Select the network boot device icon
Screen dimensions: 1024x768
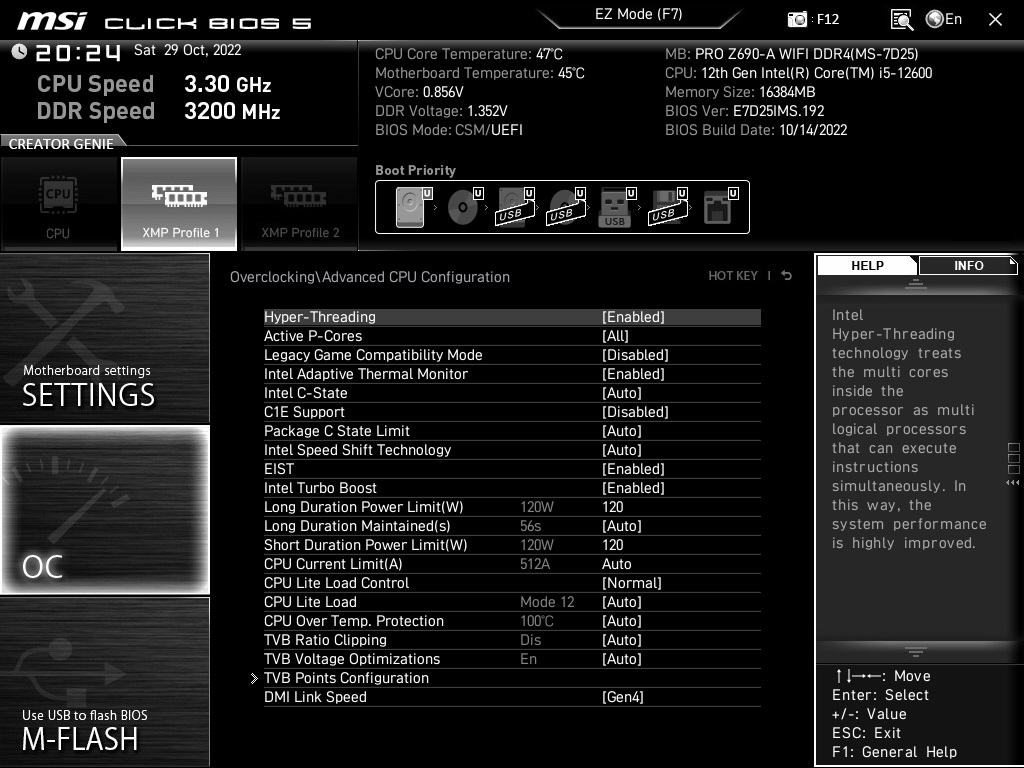tap(720, 207)
